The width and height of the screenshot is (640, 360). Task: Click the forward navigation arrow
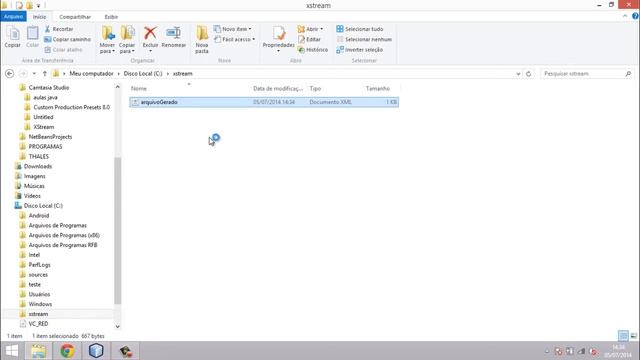(23, 73)
